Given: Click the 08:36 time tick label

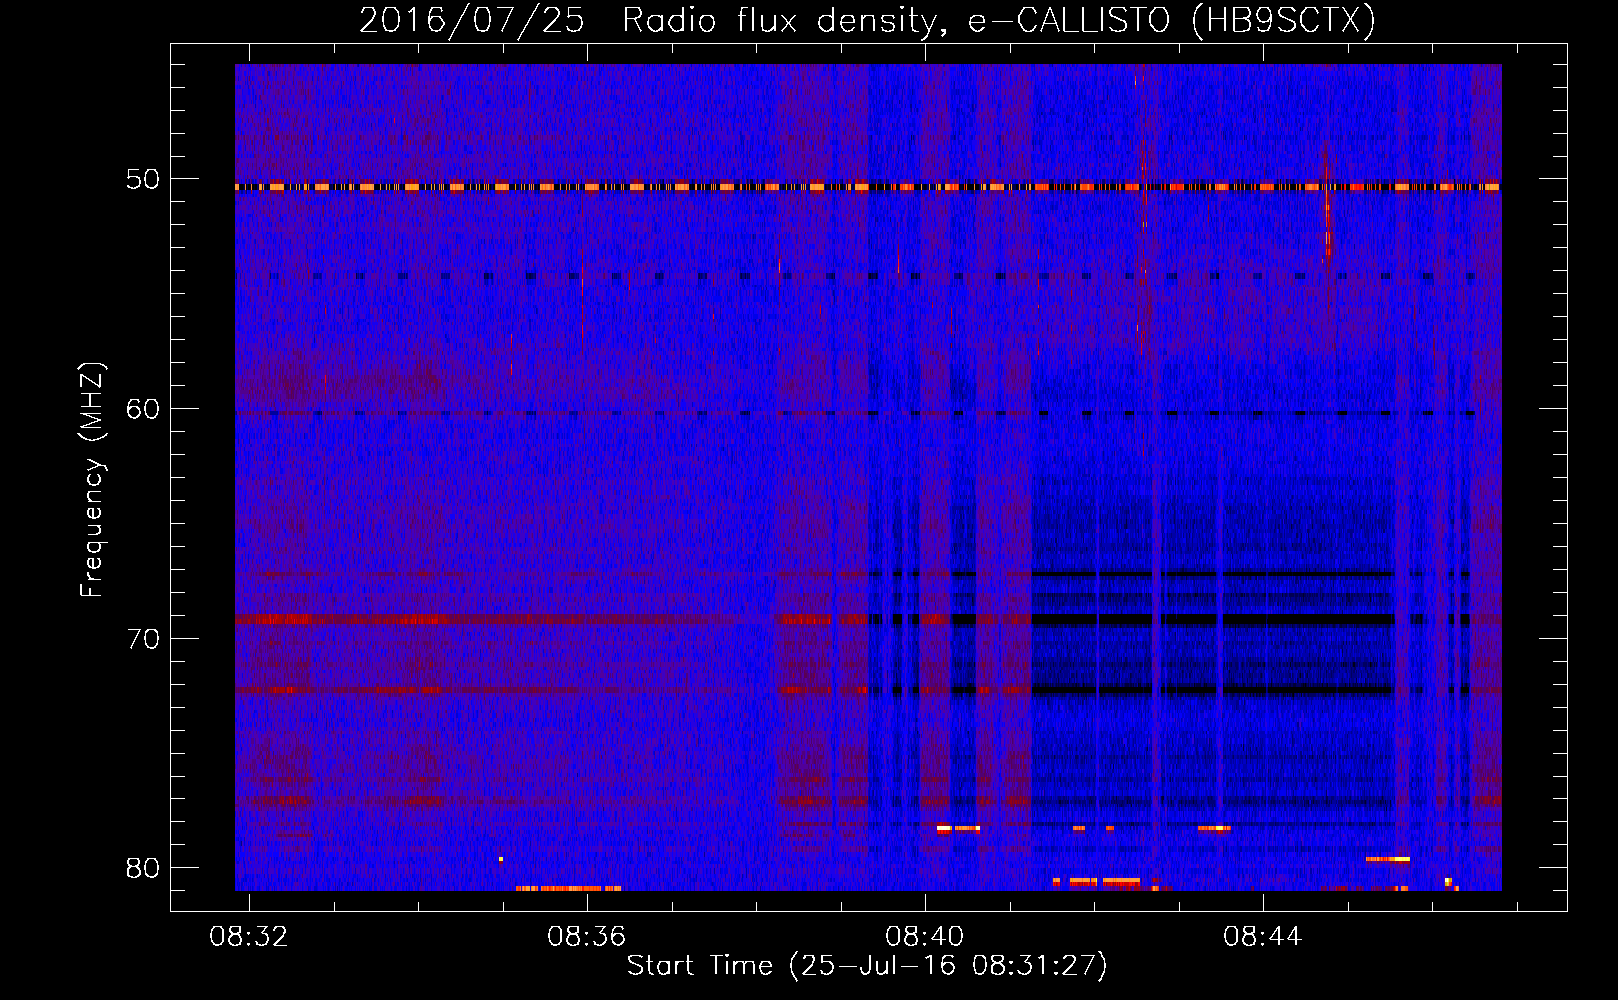Looking at the screenshot, I should tap(586, 936).
